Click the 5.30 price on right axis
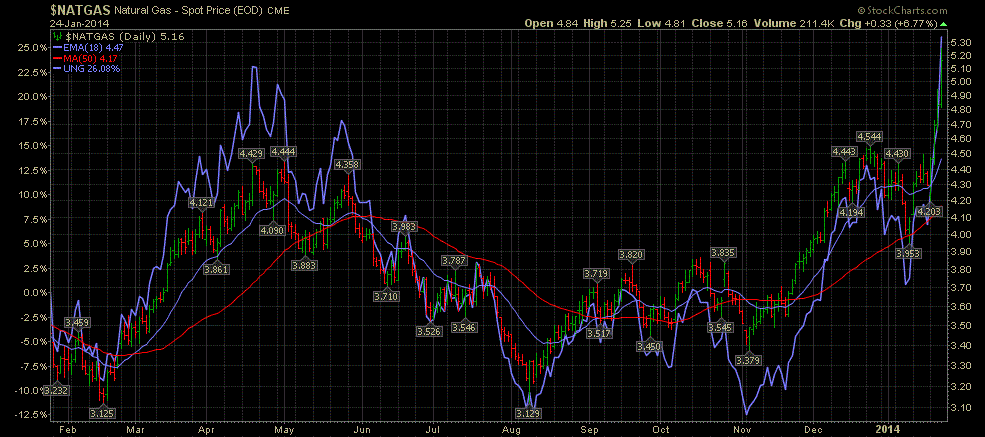The height and width of the screenshot is (437, 985). 961,42
